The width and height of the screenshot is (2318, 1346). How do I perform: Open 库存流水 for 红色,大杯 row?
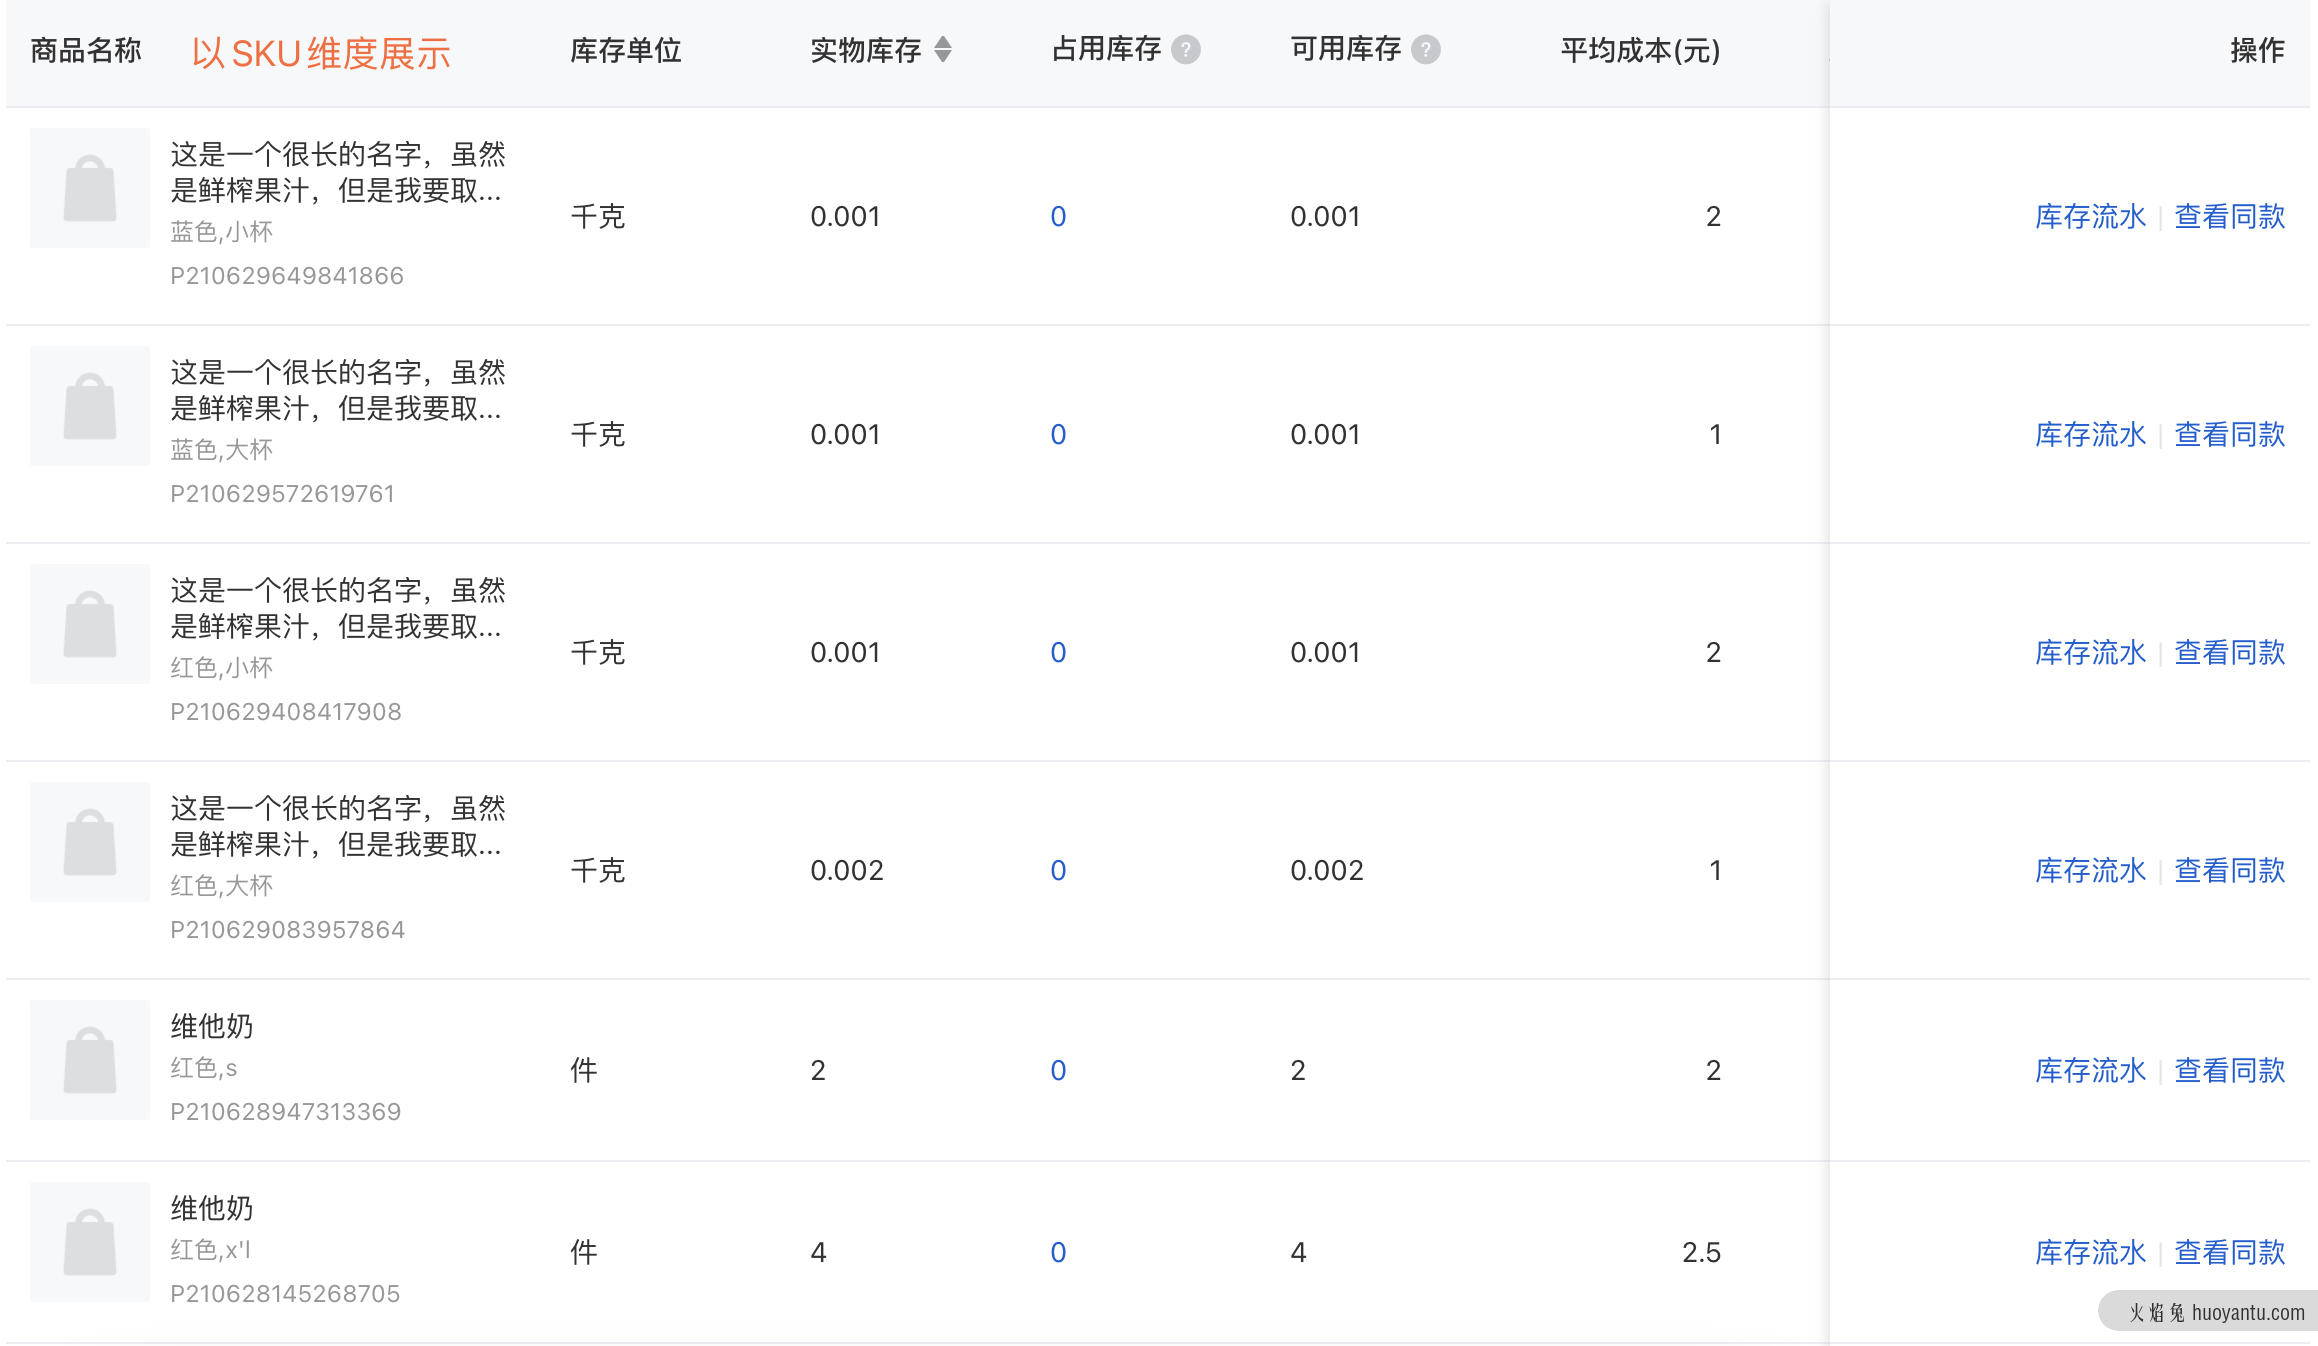[2090, 870]
